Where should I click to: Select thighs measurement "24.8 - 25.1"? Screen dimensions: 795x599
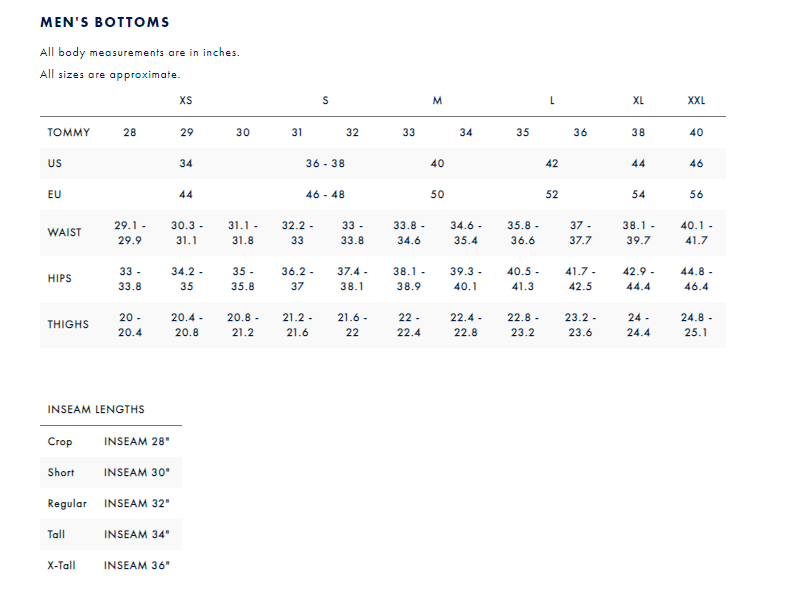click(x=696, y=325)
